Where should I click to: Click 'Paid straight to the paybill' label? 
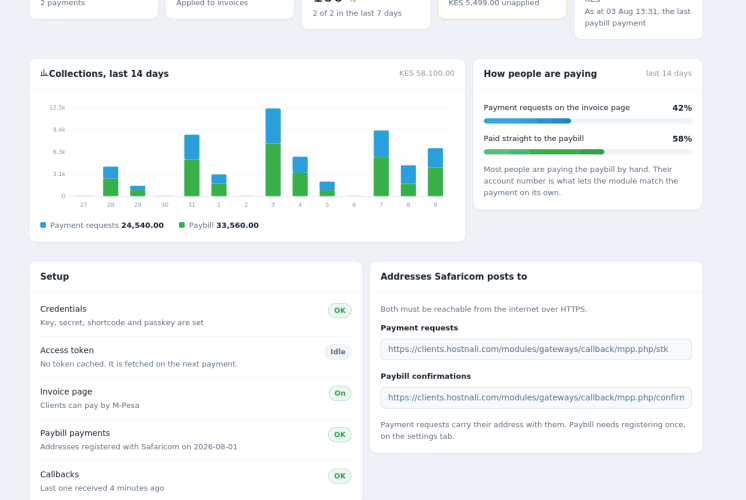(534, 138)
